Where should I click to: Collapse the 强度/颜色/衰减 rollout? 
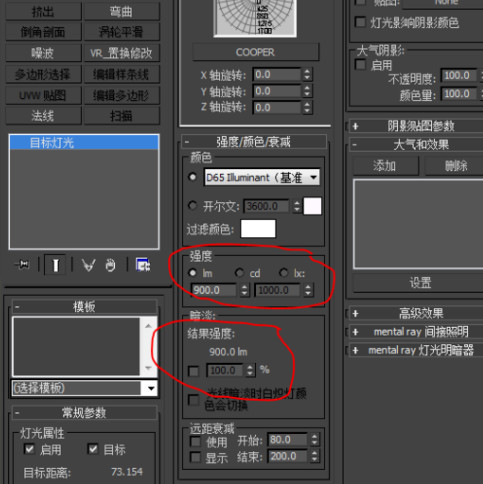(254, 142)
